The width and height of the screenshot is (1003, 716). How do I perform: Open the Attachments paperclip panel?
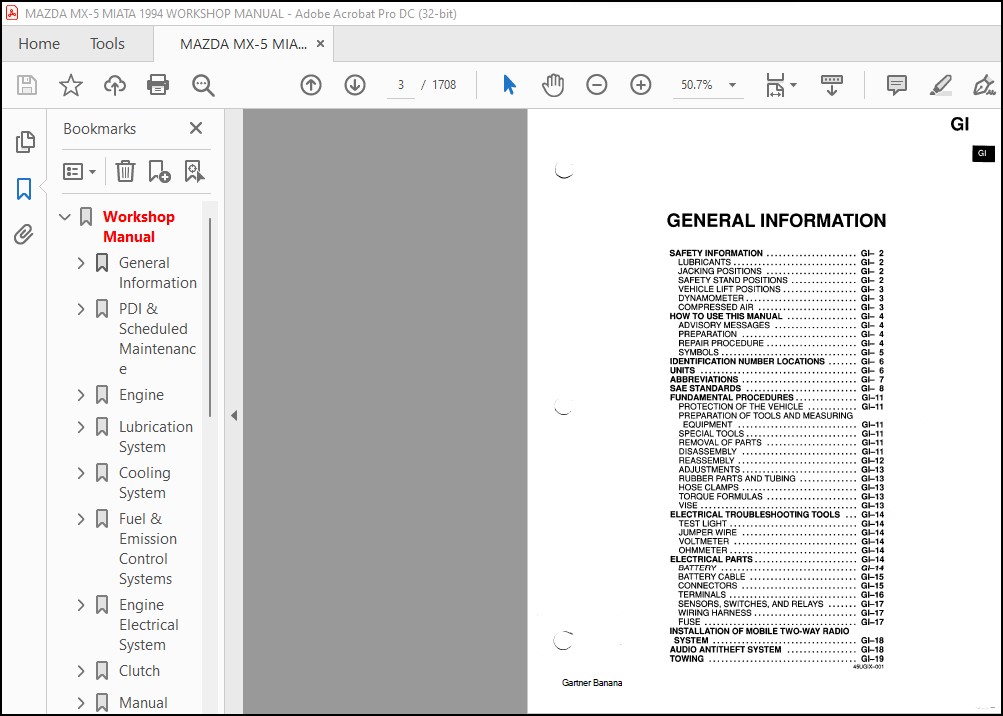pos(24,235)
